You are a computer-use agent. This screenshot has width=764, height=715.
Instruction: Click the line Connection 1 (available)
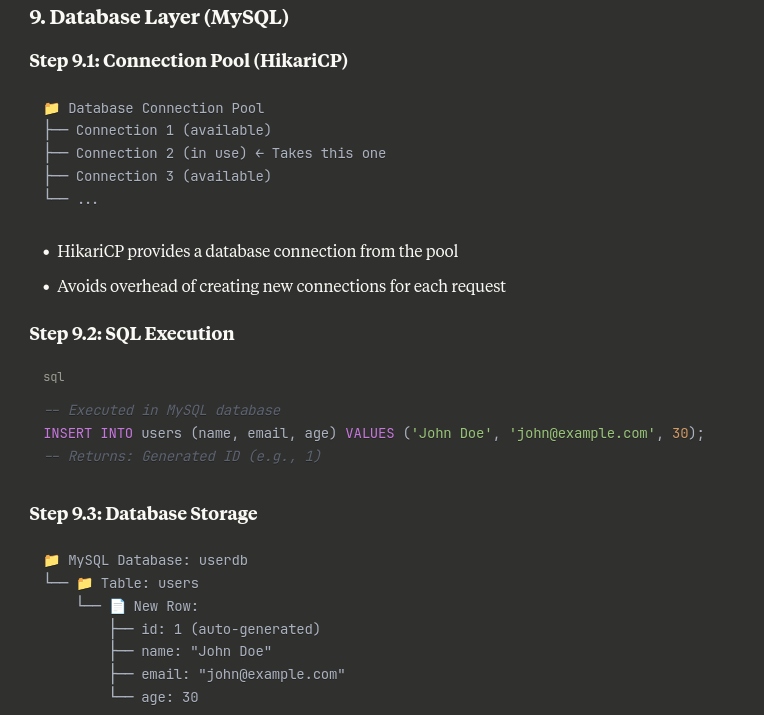(x=173, y=130)
